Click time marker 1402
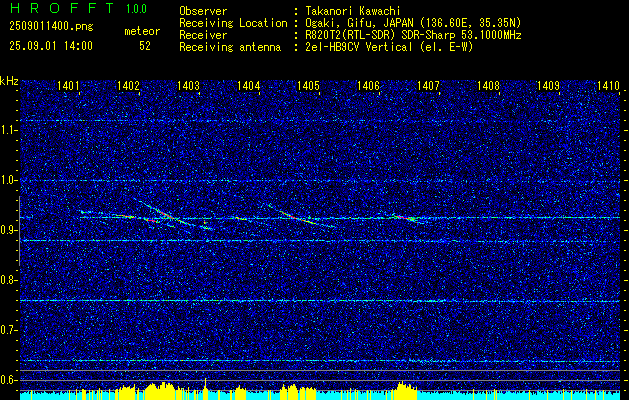The height and width of the screenshot is (400, 629). click(x=128, y=85)
